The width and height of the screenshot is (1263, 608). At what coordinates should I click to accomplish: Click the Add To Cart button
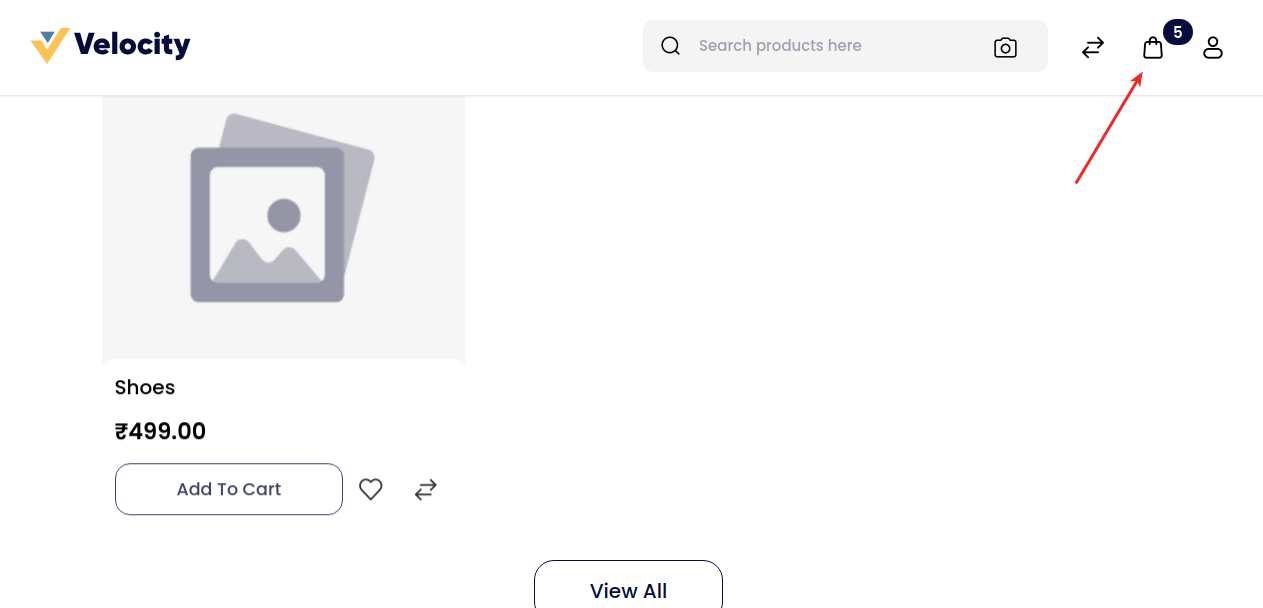[229, 489]
